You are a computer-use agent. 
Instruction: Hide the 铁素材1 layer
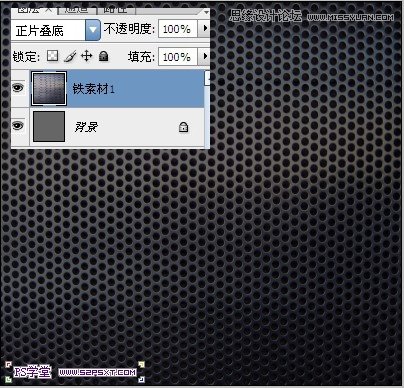[18, 88]
